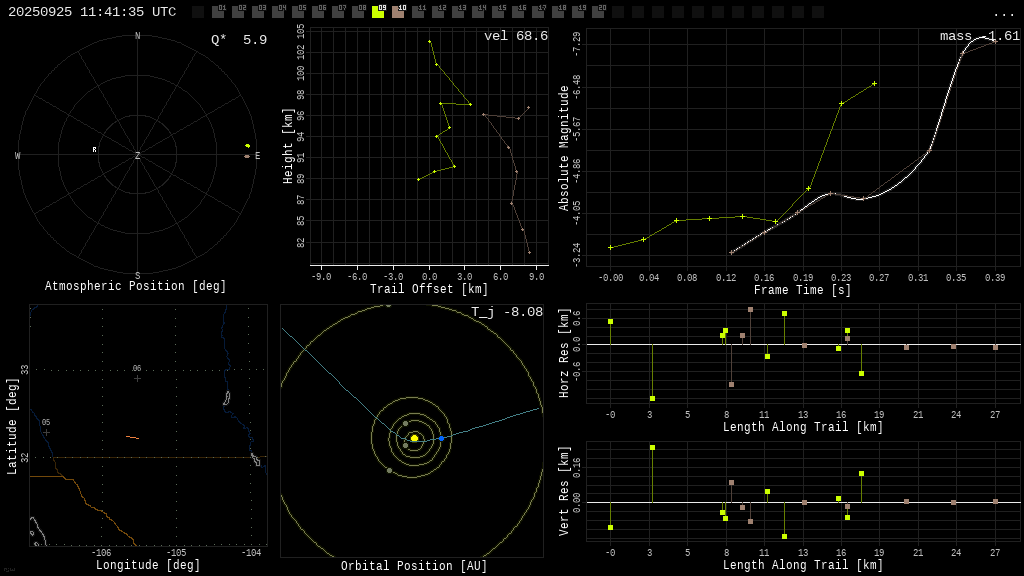This screenshot has width=1024, height=576.
Task: Click station indicator box 16
Action: point(517,12)
